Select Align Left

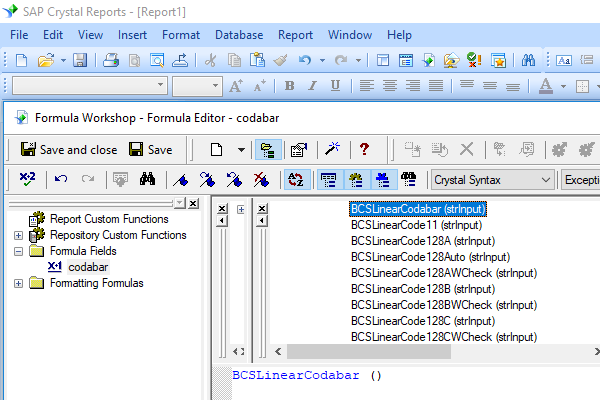pos(367,85)
